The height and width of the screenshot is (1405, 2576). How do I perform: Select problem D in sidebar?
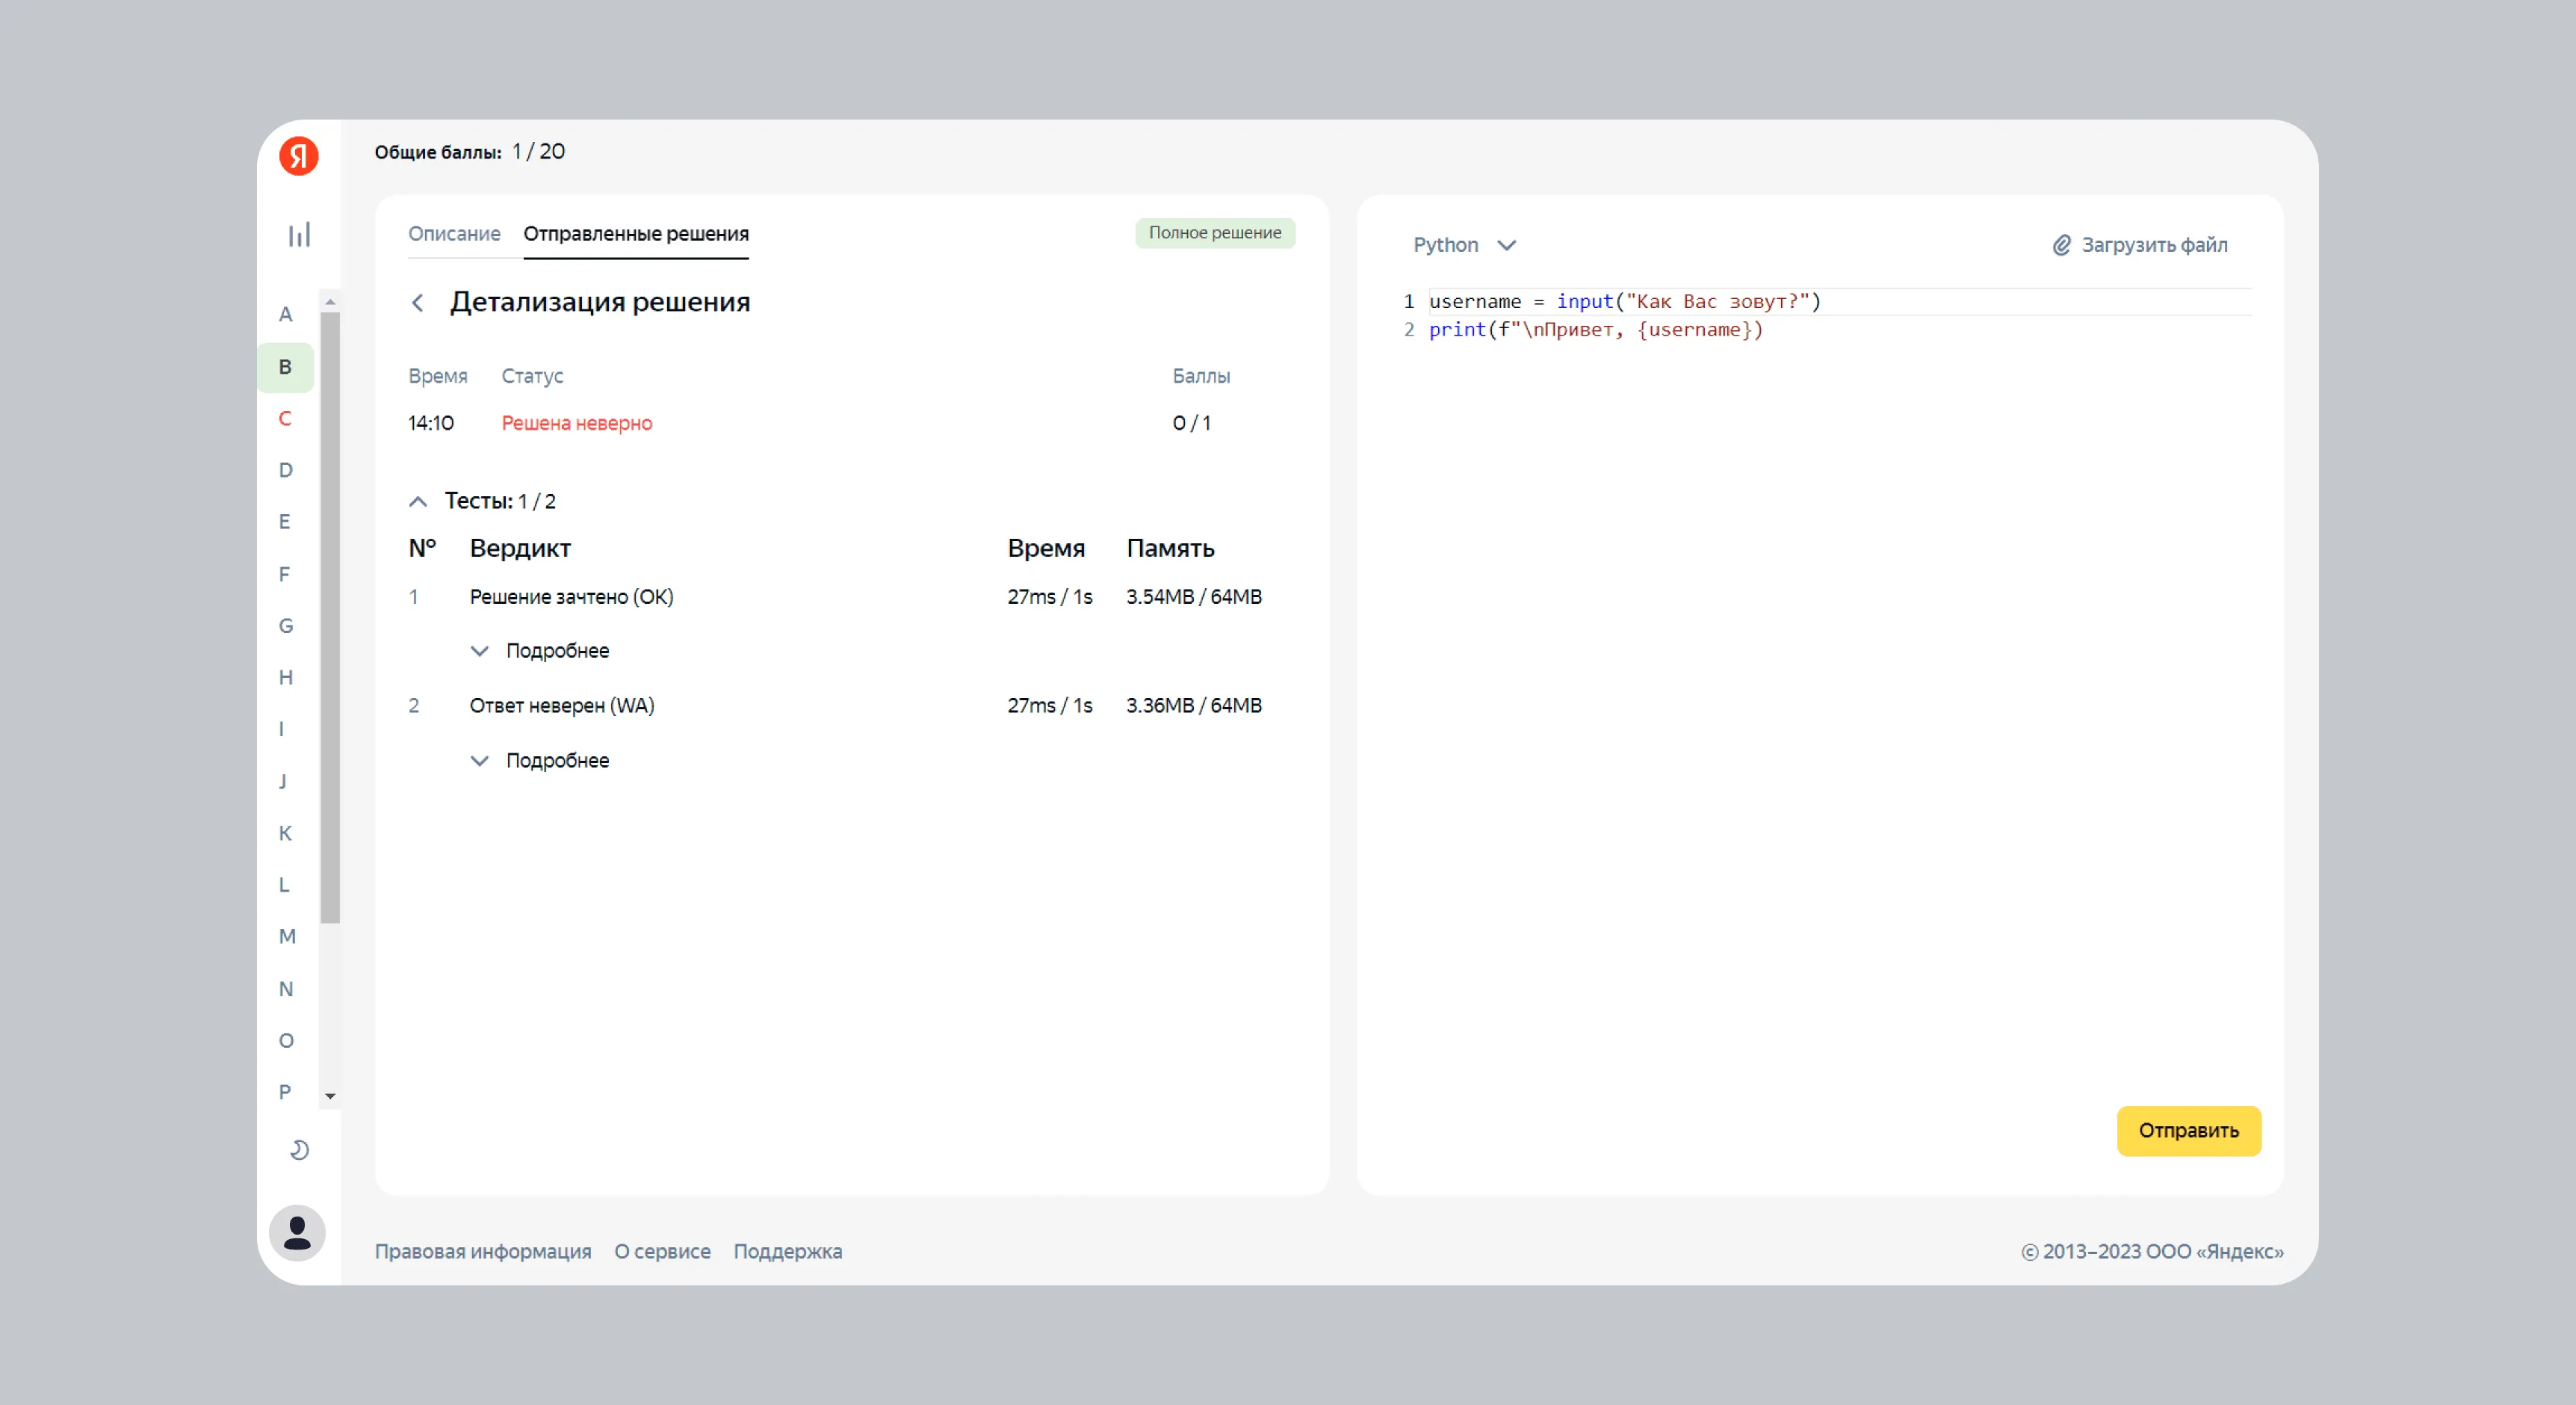(285, 470)
